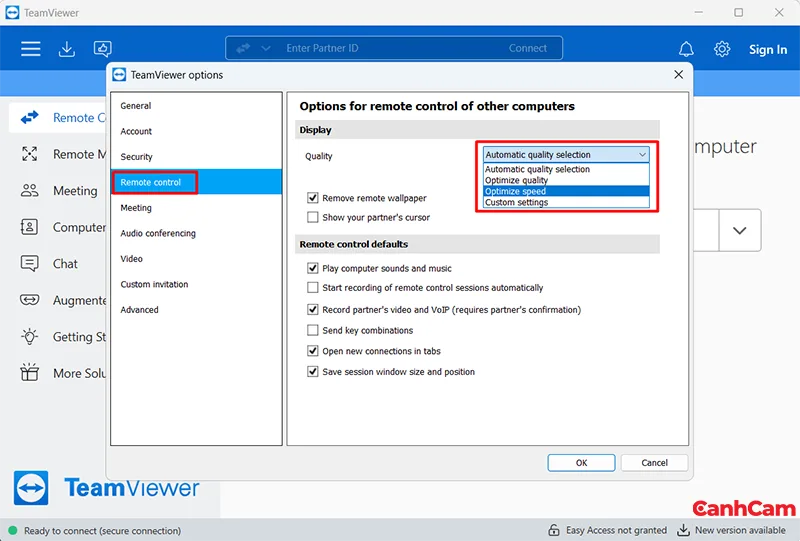Choose Optimize quality option
Image resolution: width=800 pixels, height=541 pixels.
[x=566, y=180]
